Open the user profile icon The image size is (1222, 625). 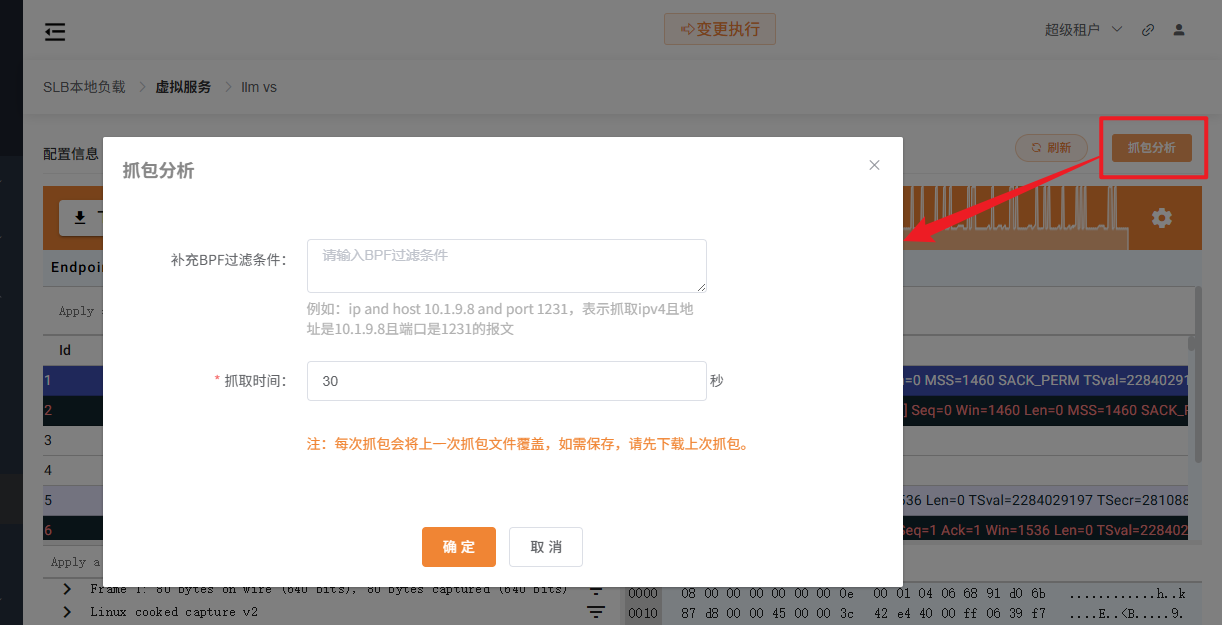tap(1179, 30)
